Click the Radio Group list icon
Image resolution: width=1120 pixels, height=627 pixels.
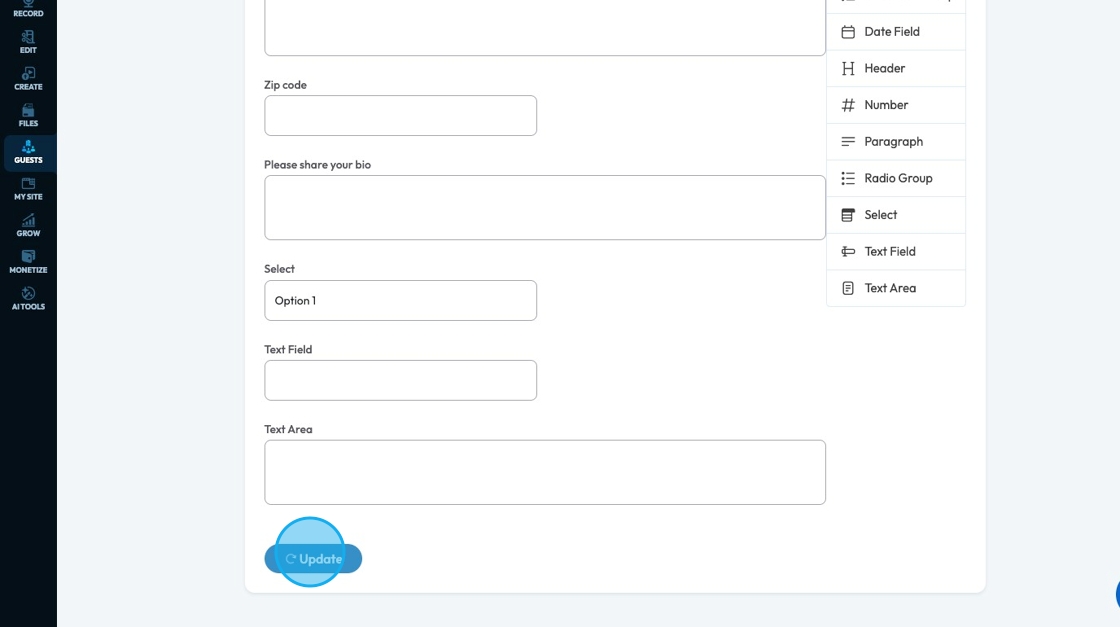[x=848, y=178]
